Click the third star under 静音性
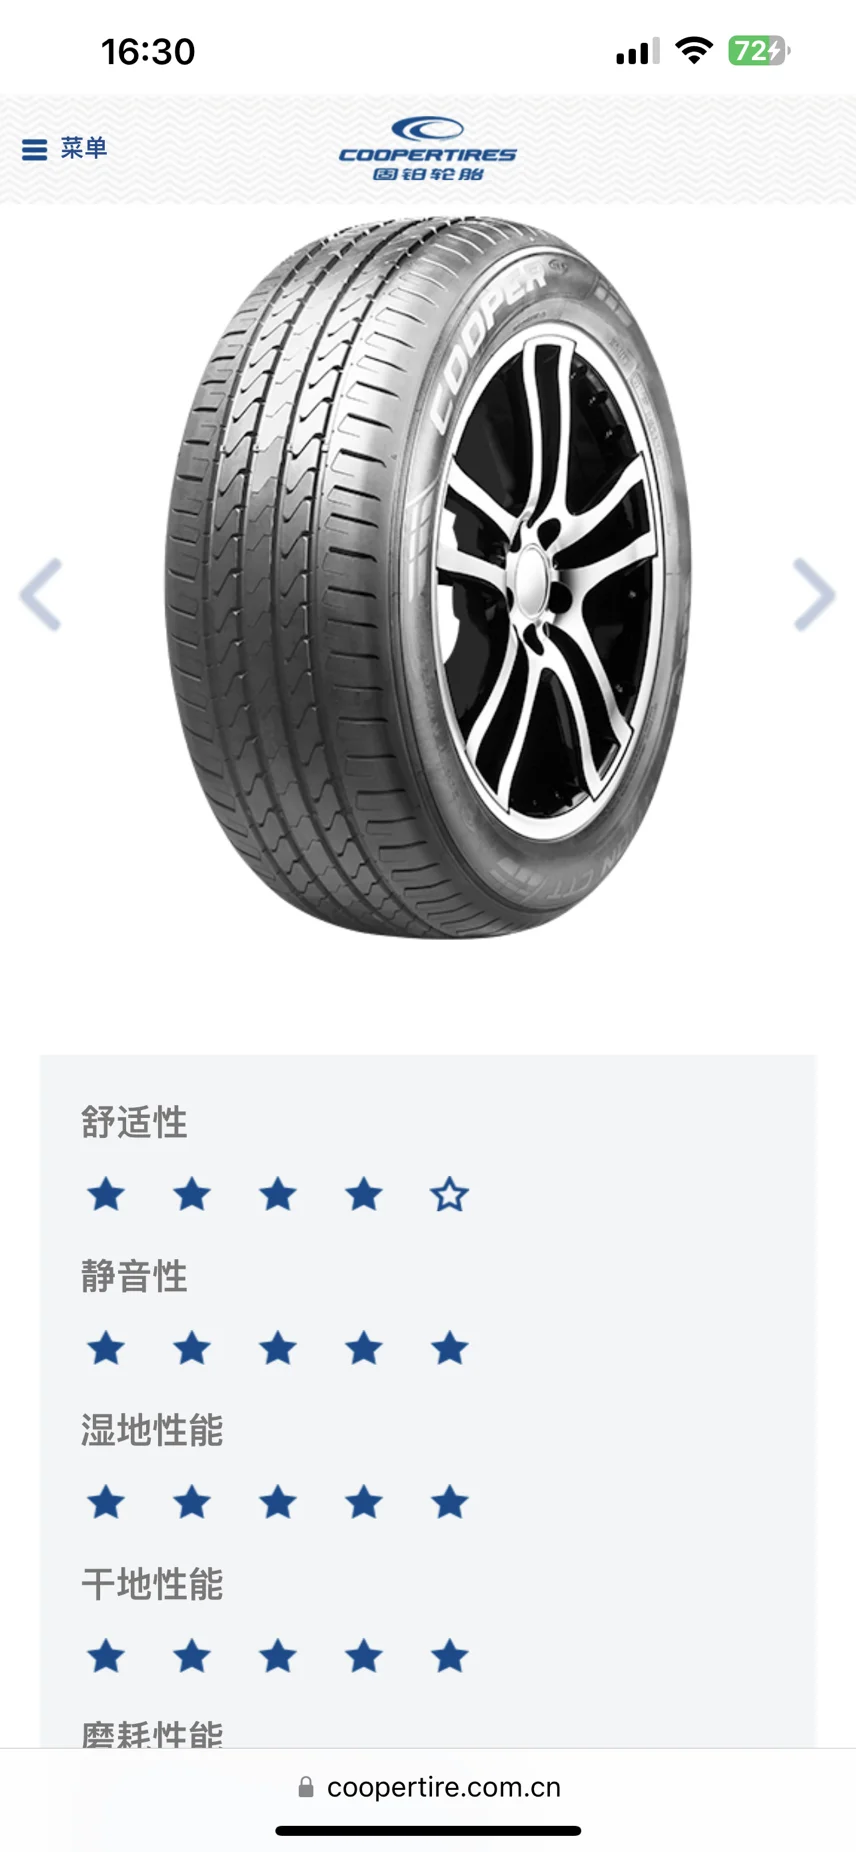This screenshot has width=856, height=1852. pos(278,1348)
